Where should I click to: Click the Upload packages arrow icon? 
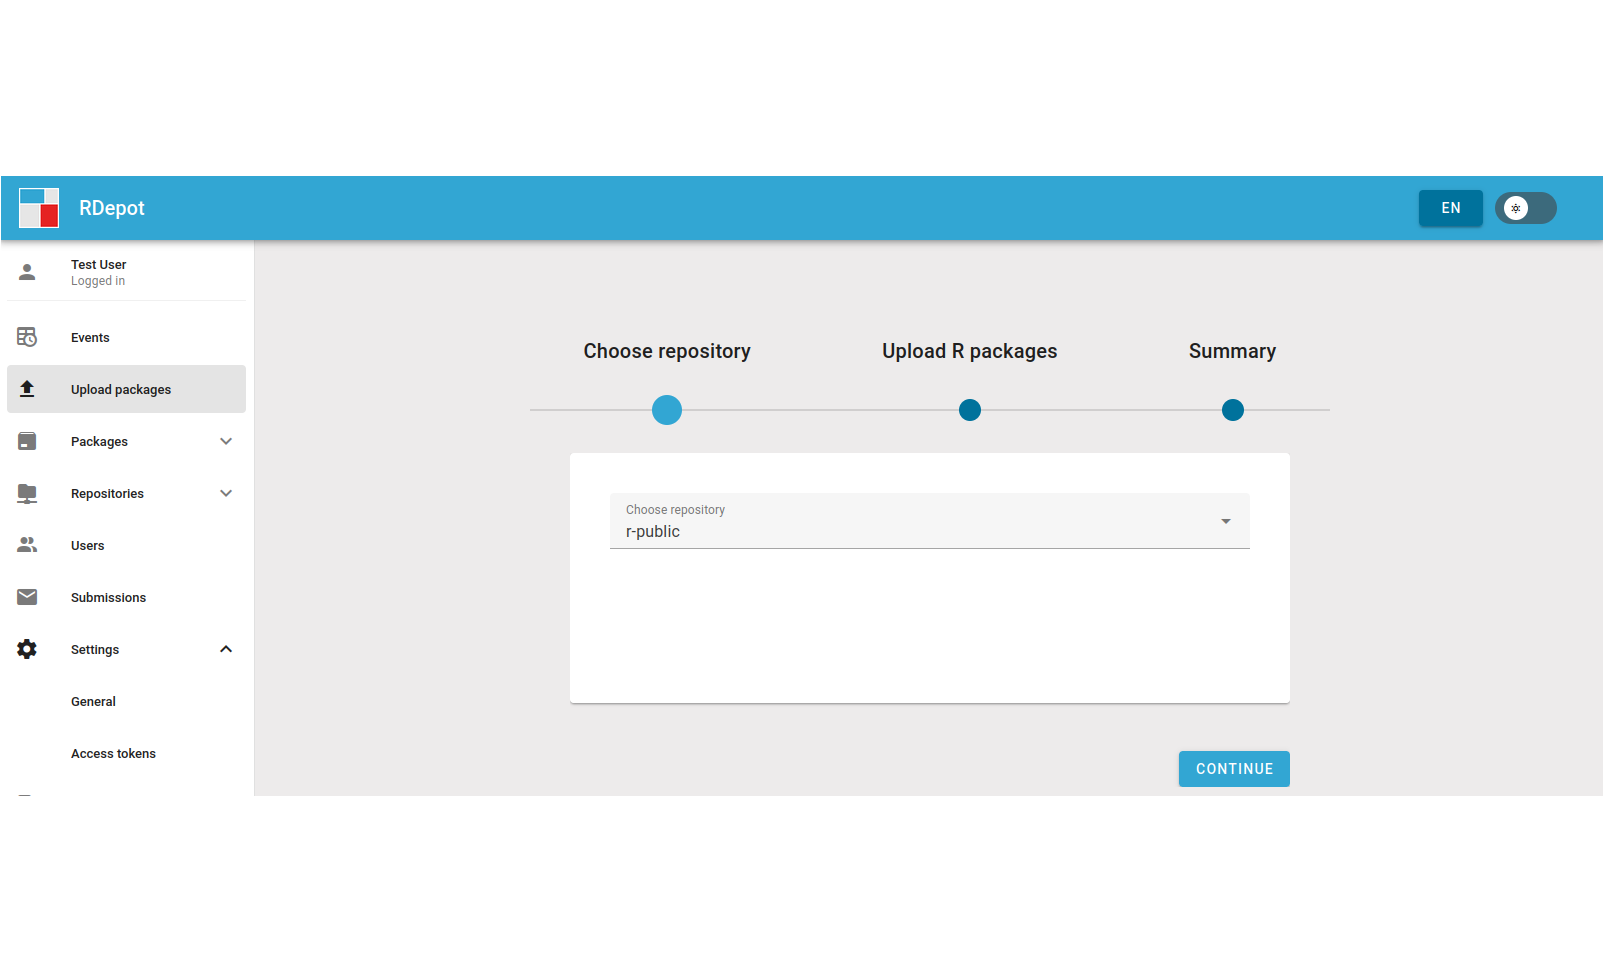[27, 389]
